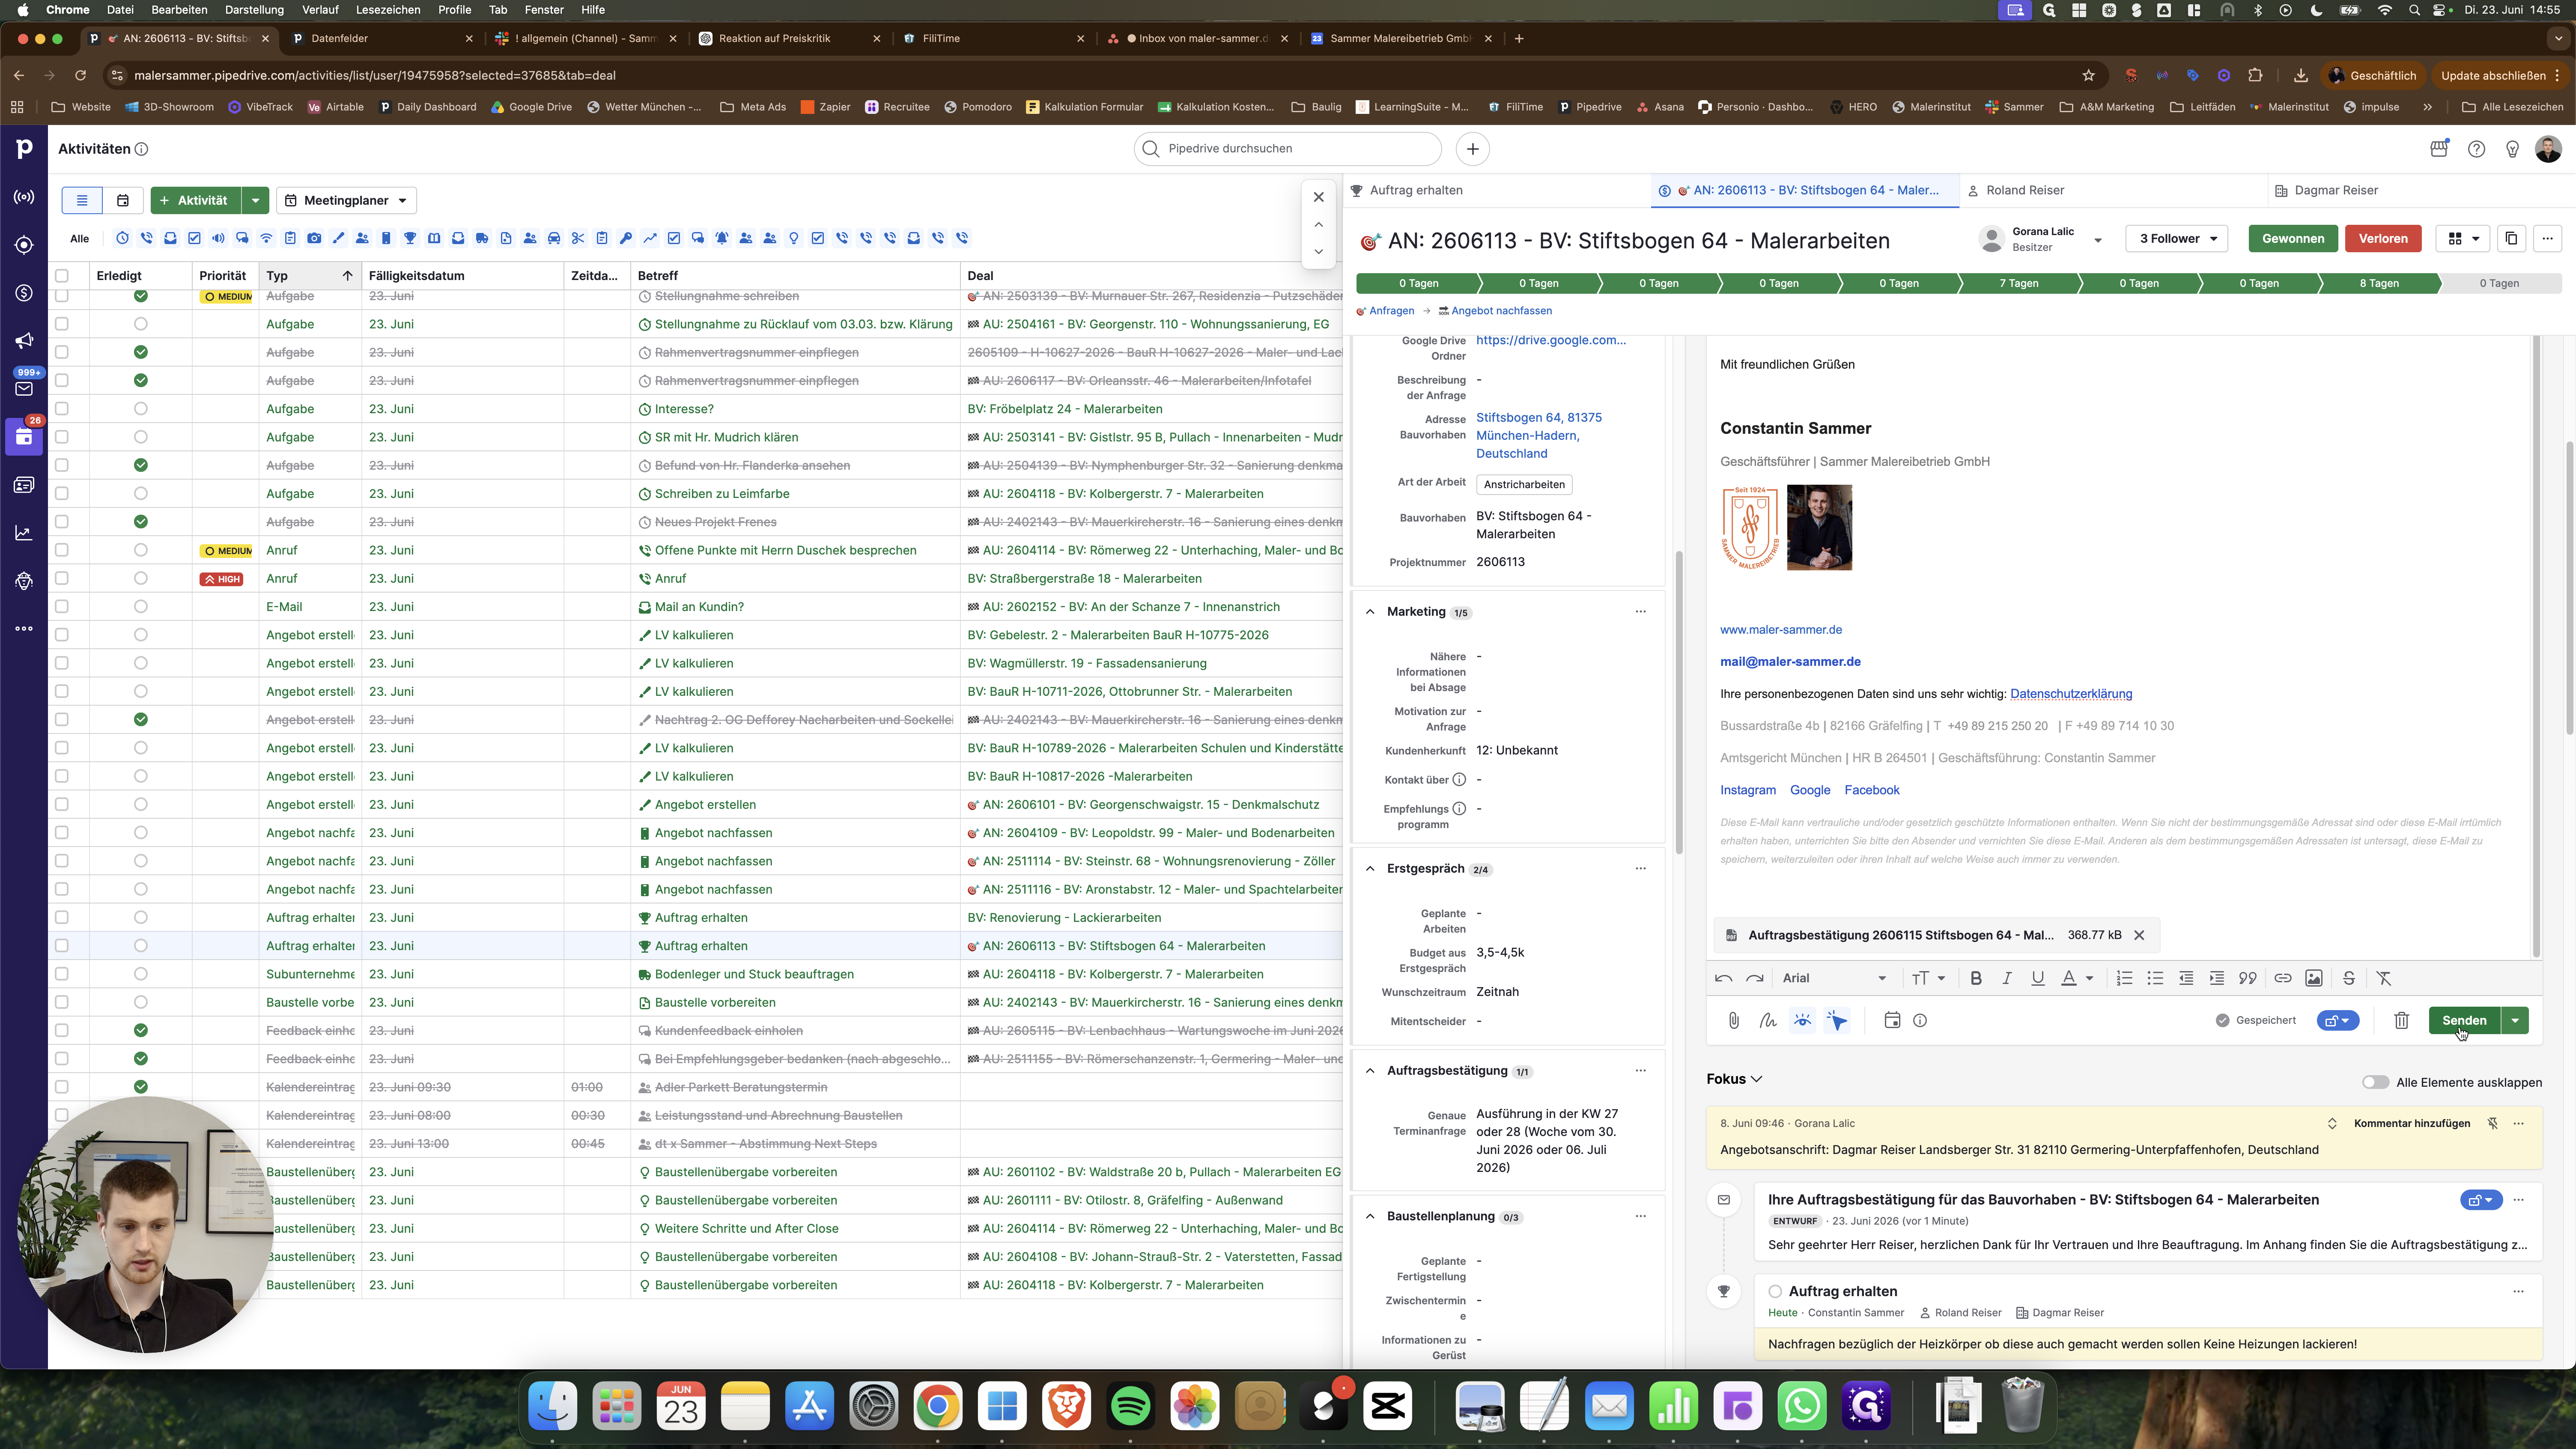The height and width of the screenshot is (1449, 2576).
Task: Mark 'Mail an Kundin?' activity done
Action: [x=140, y=607]
